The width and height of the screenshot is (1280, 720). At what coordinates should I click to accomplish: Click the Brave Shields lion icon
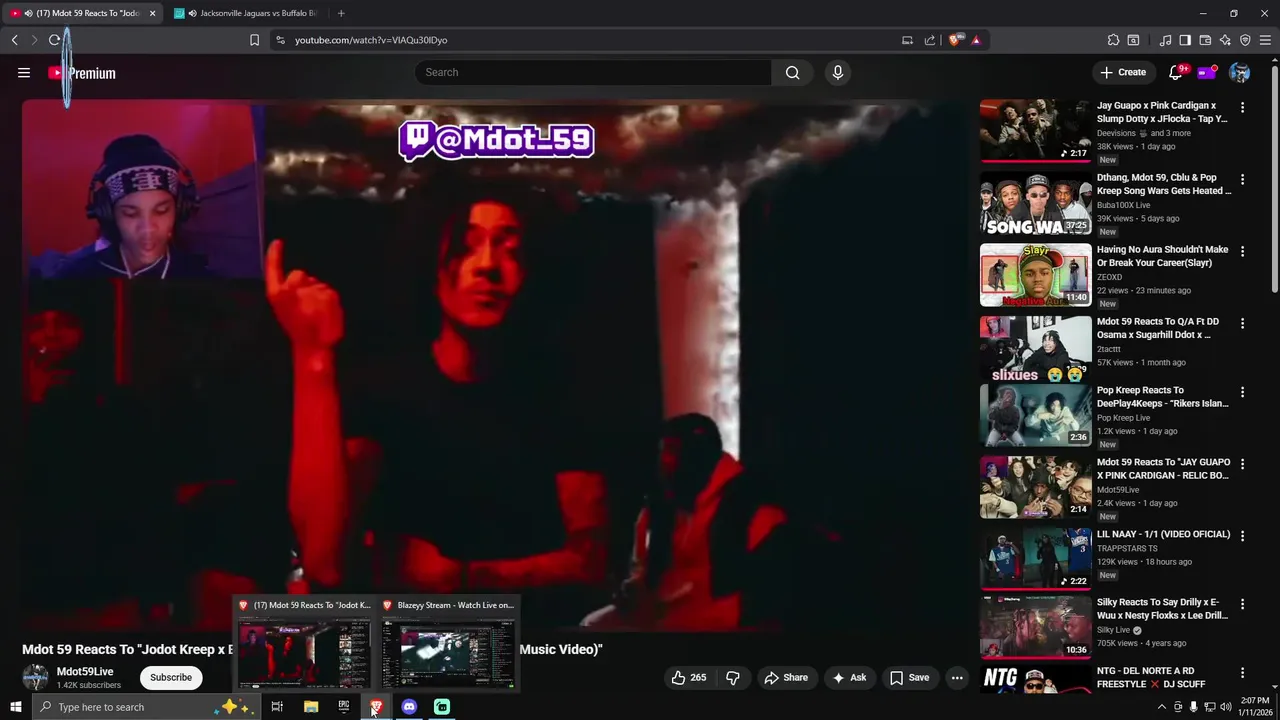[954, 40]
